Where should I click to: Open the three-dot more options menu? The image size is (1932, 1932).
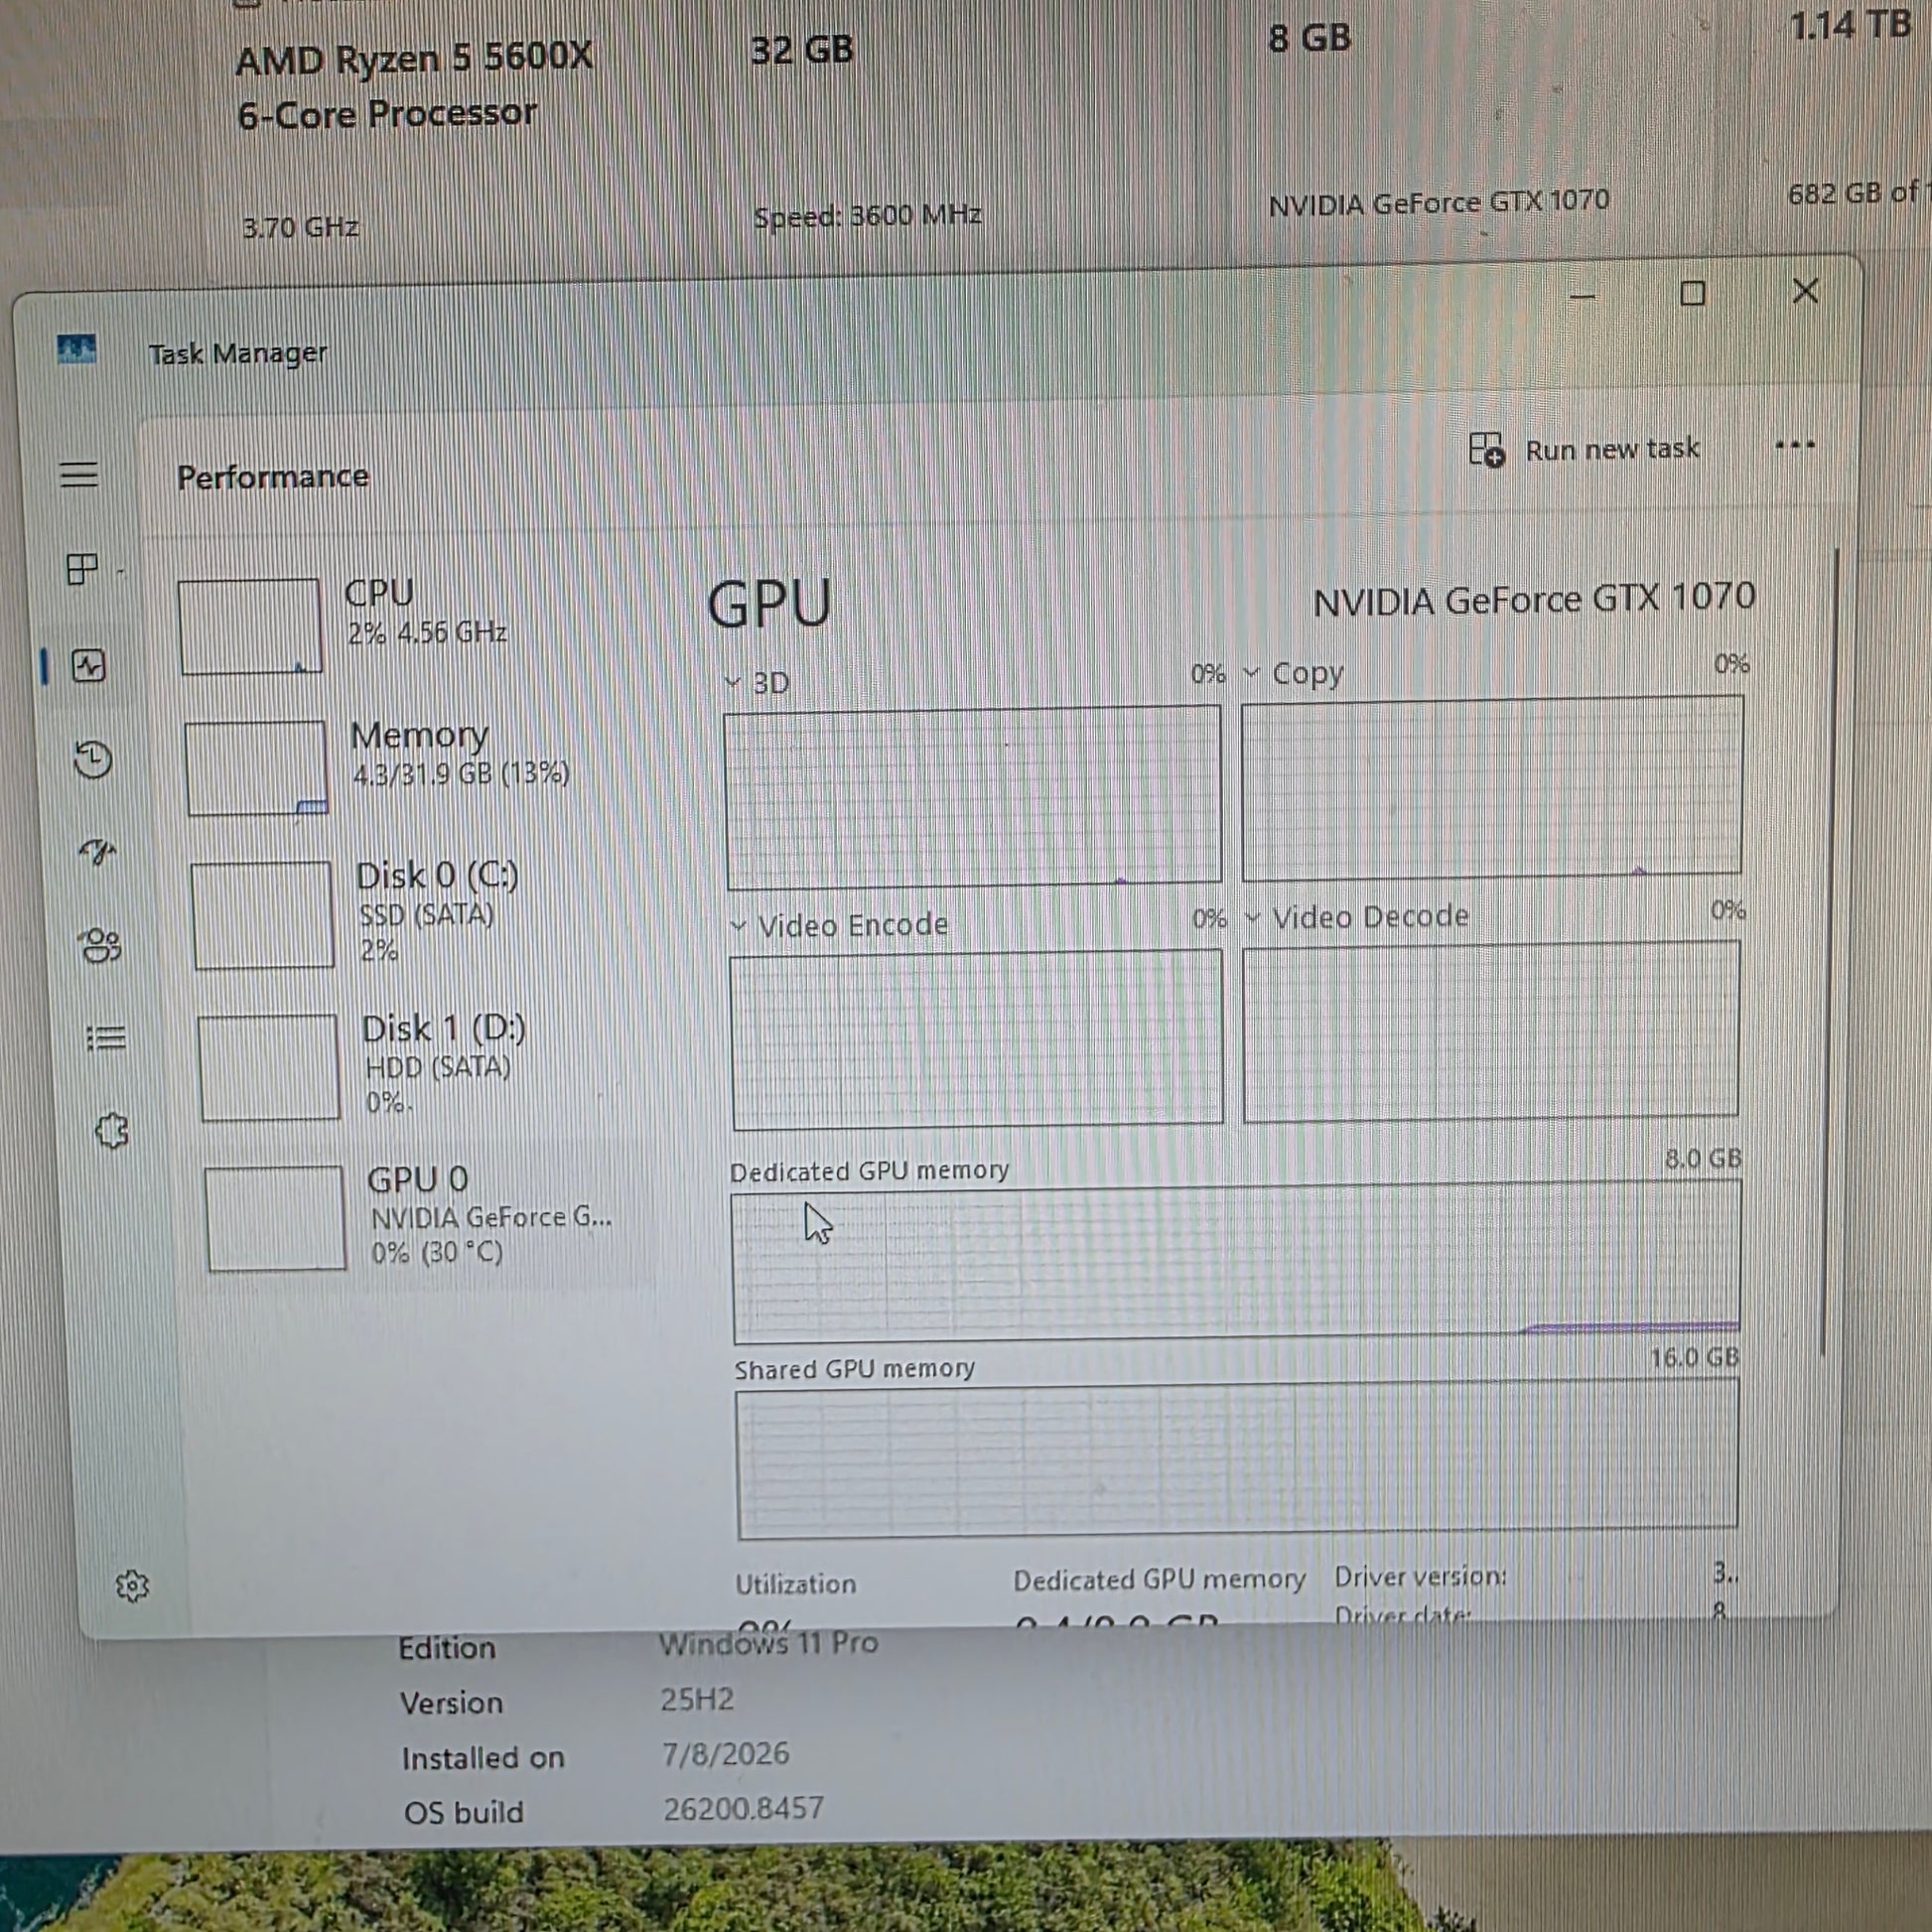coord(1795,445)
